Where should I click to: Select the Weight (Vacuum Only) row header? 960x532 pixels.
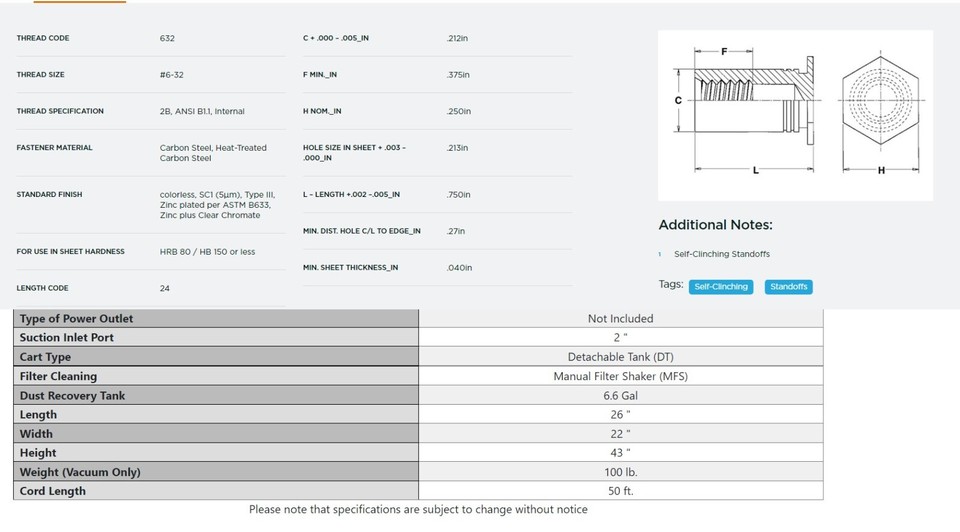pos(216,472)
